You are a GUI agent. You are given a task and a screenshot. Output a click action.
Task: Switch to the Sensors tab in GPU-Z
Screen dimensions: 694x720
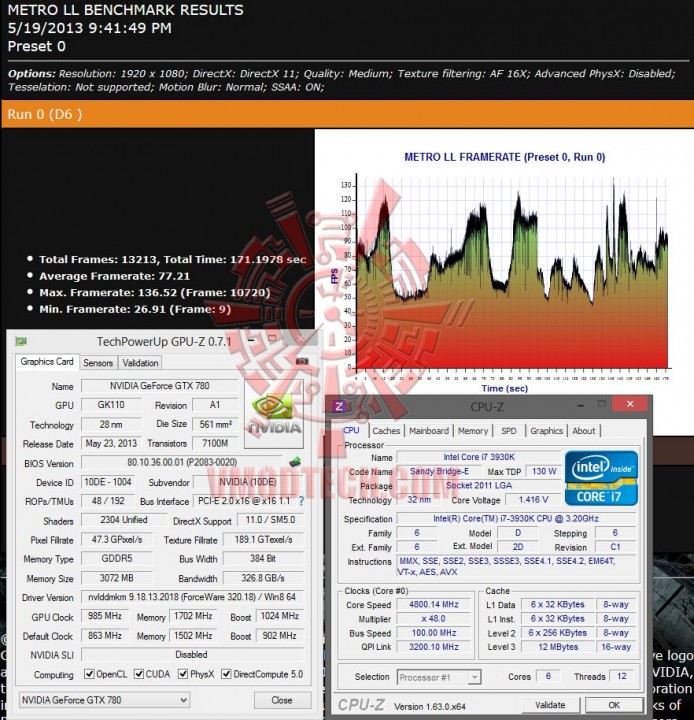click(x=98, y=363)
